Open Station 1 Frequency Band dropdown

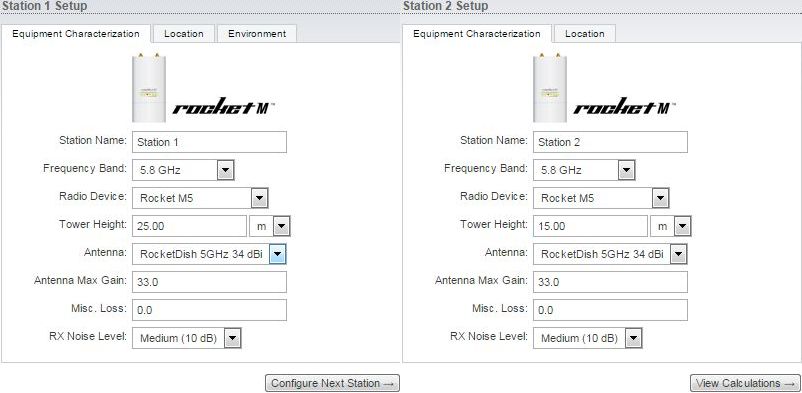(183, 170)
